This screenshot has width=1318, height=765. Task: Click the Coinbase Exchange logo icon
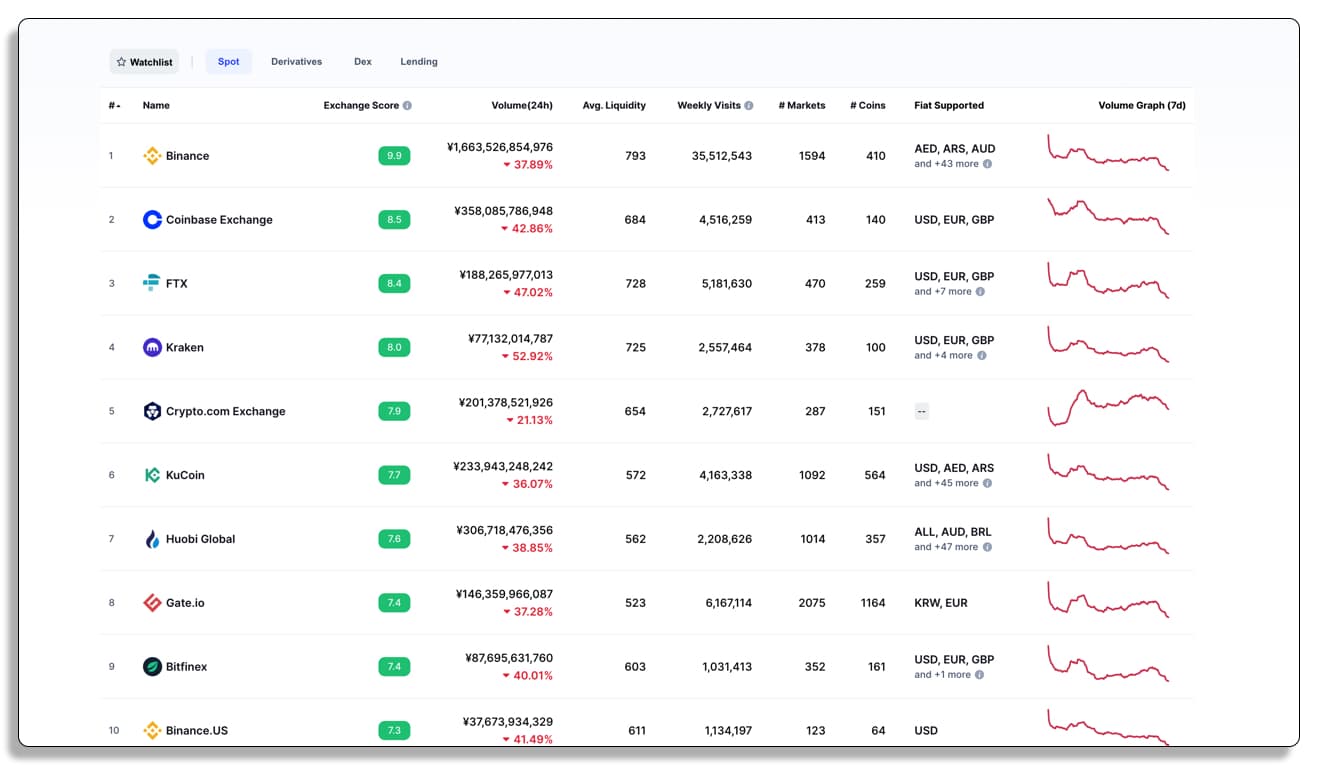152,220
